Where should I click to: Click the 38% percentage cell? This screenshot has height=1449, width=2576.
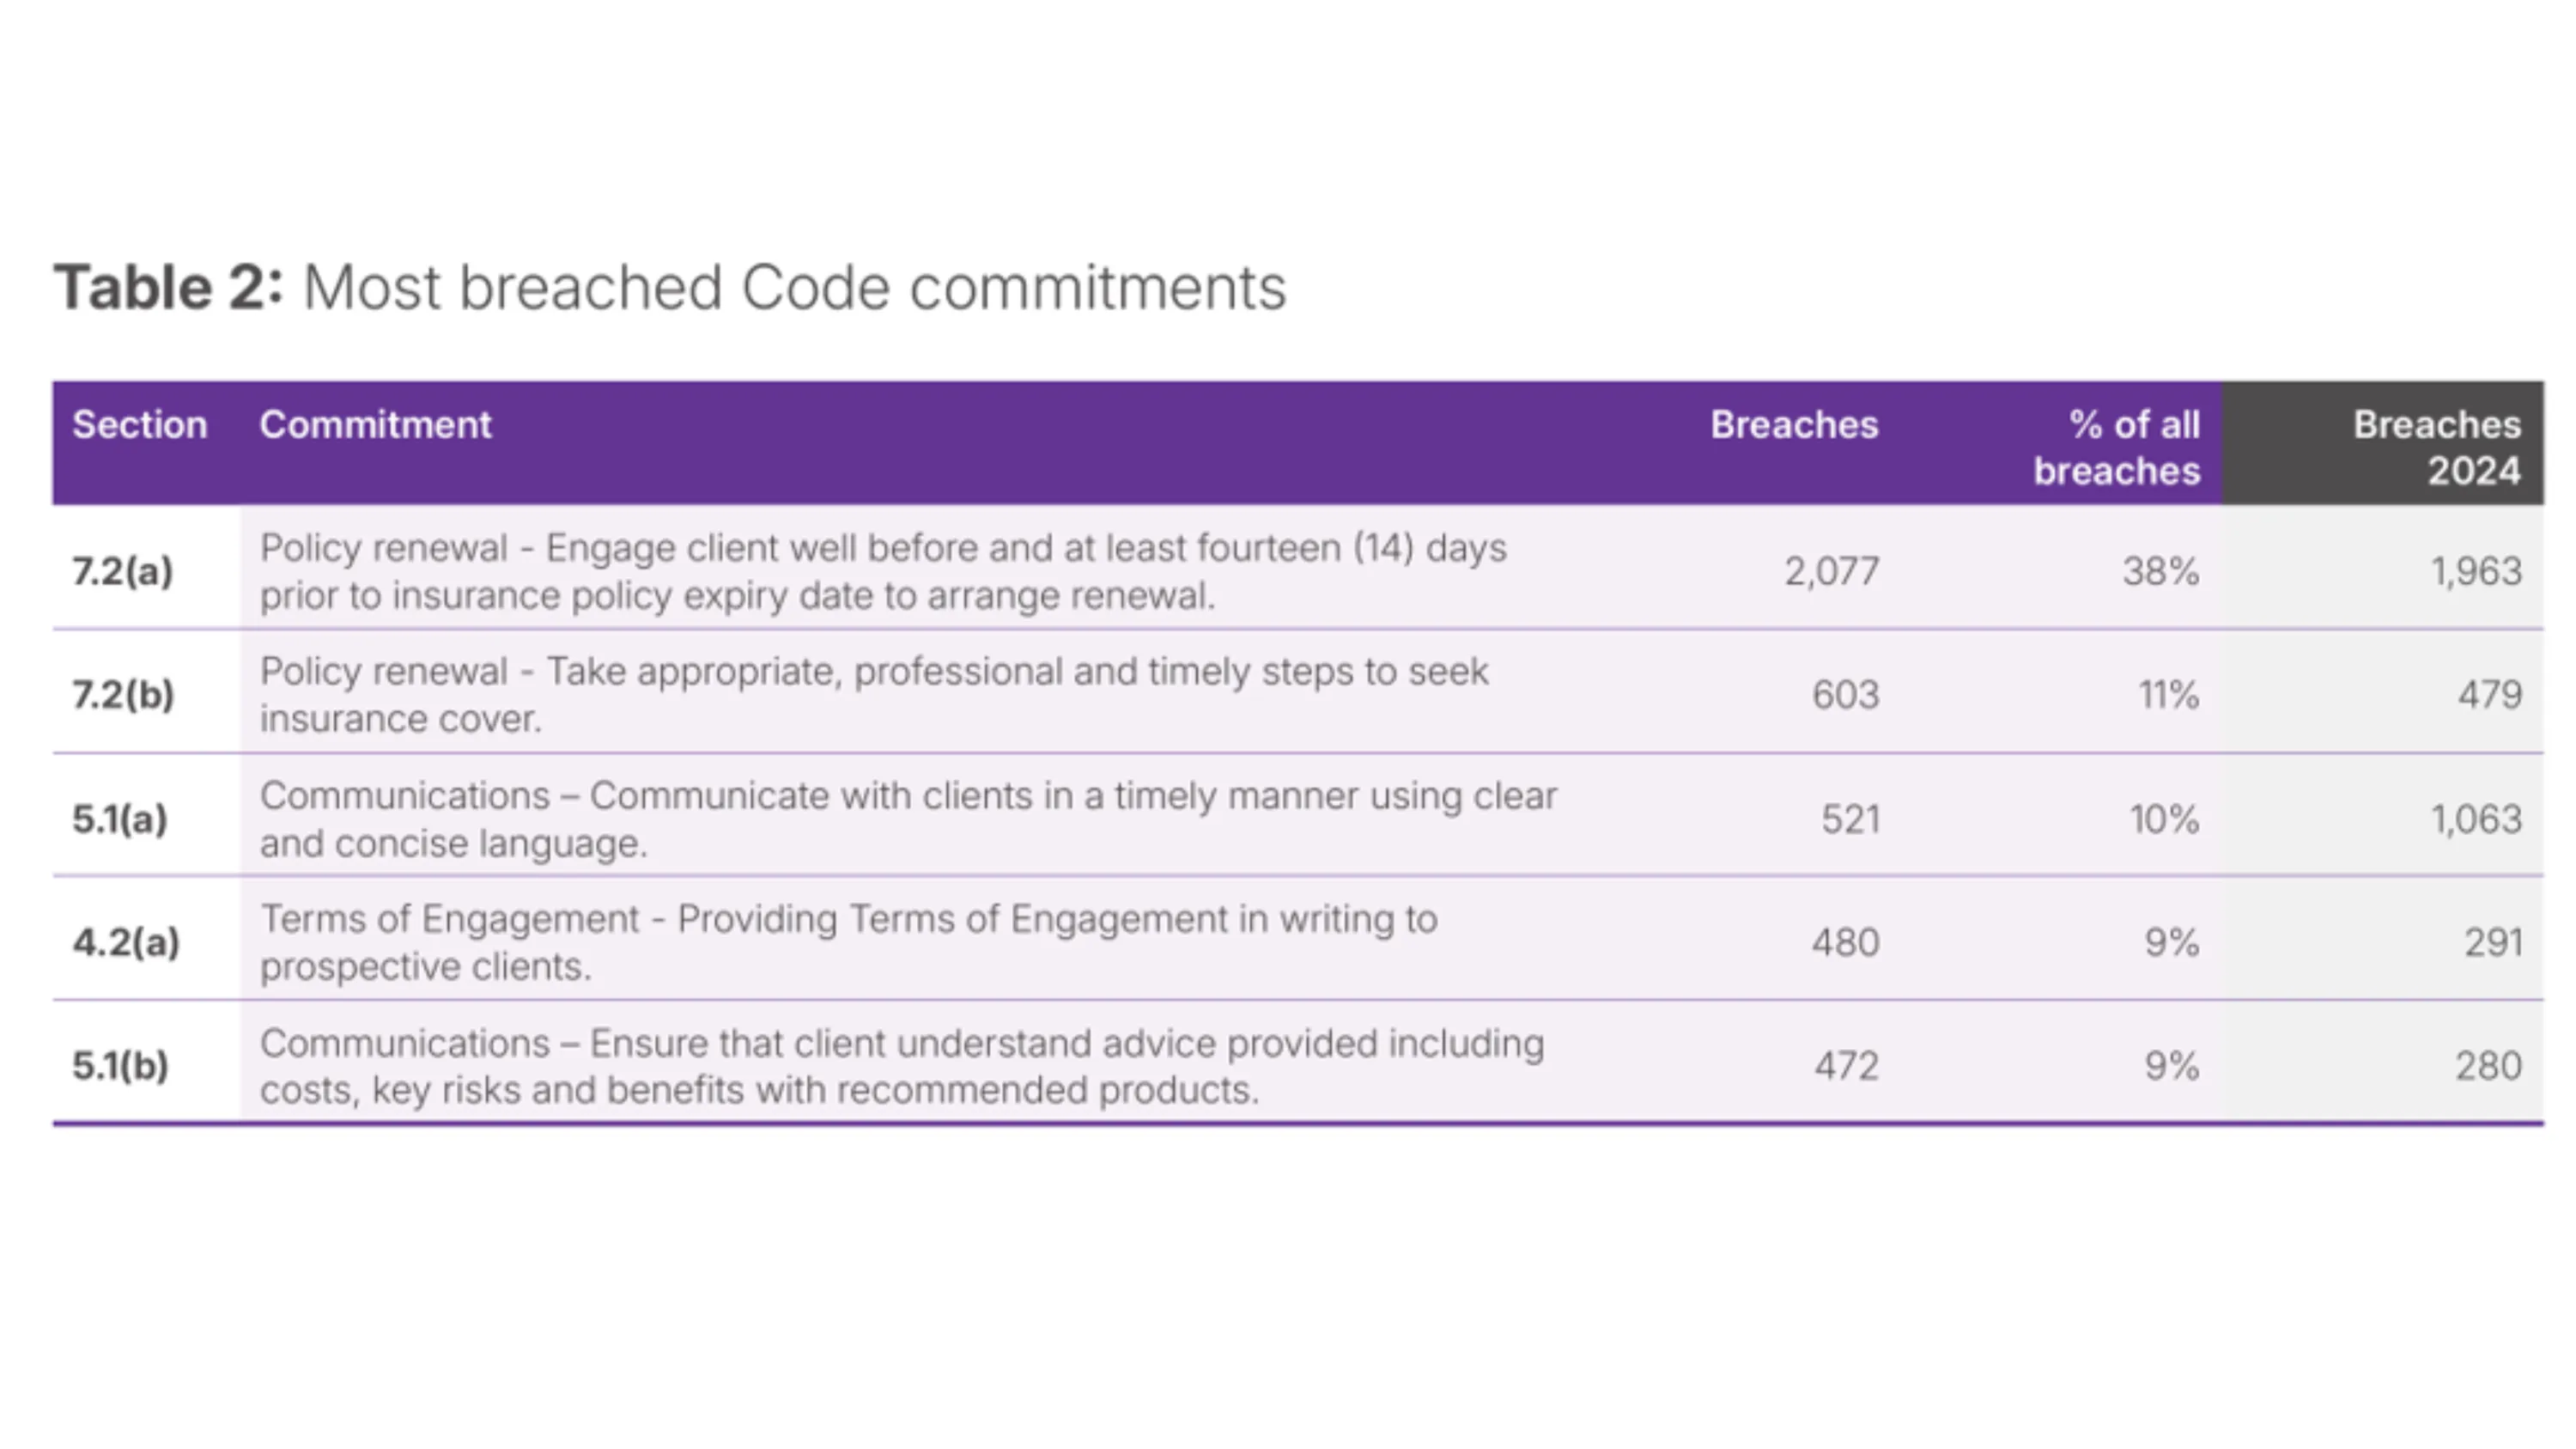[2161, 572]
